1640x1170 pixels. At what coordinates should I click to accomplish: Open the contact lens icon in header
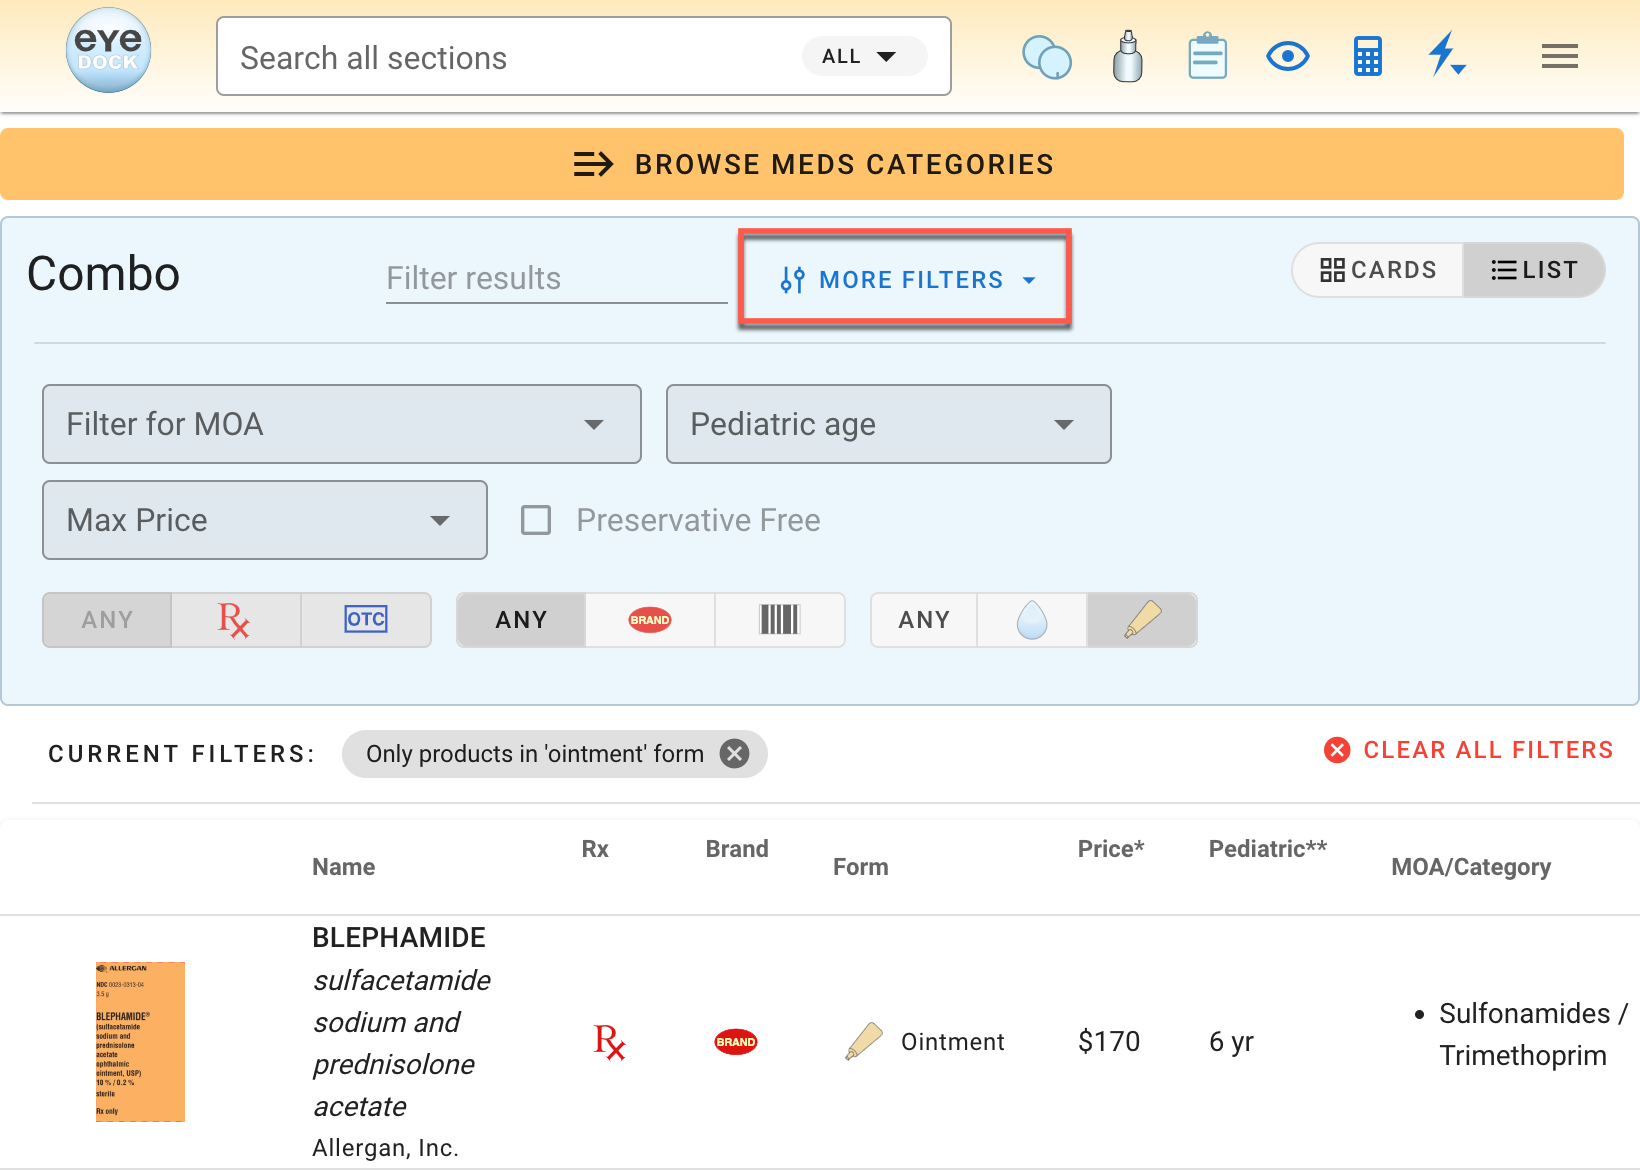(x=1047, y=57)
